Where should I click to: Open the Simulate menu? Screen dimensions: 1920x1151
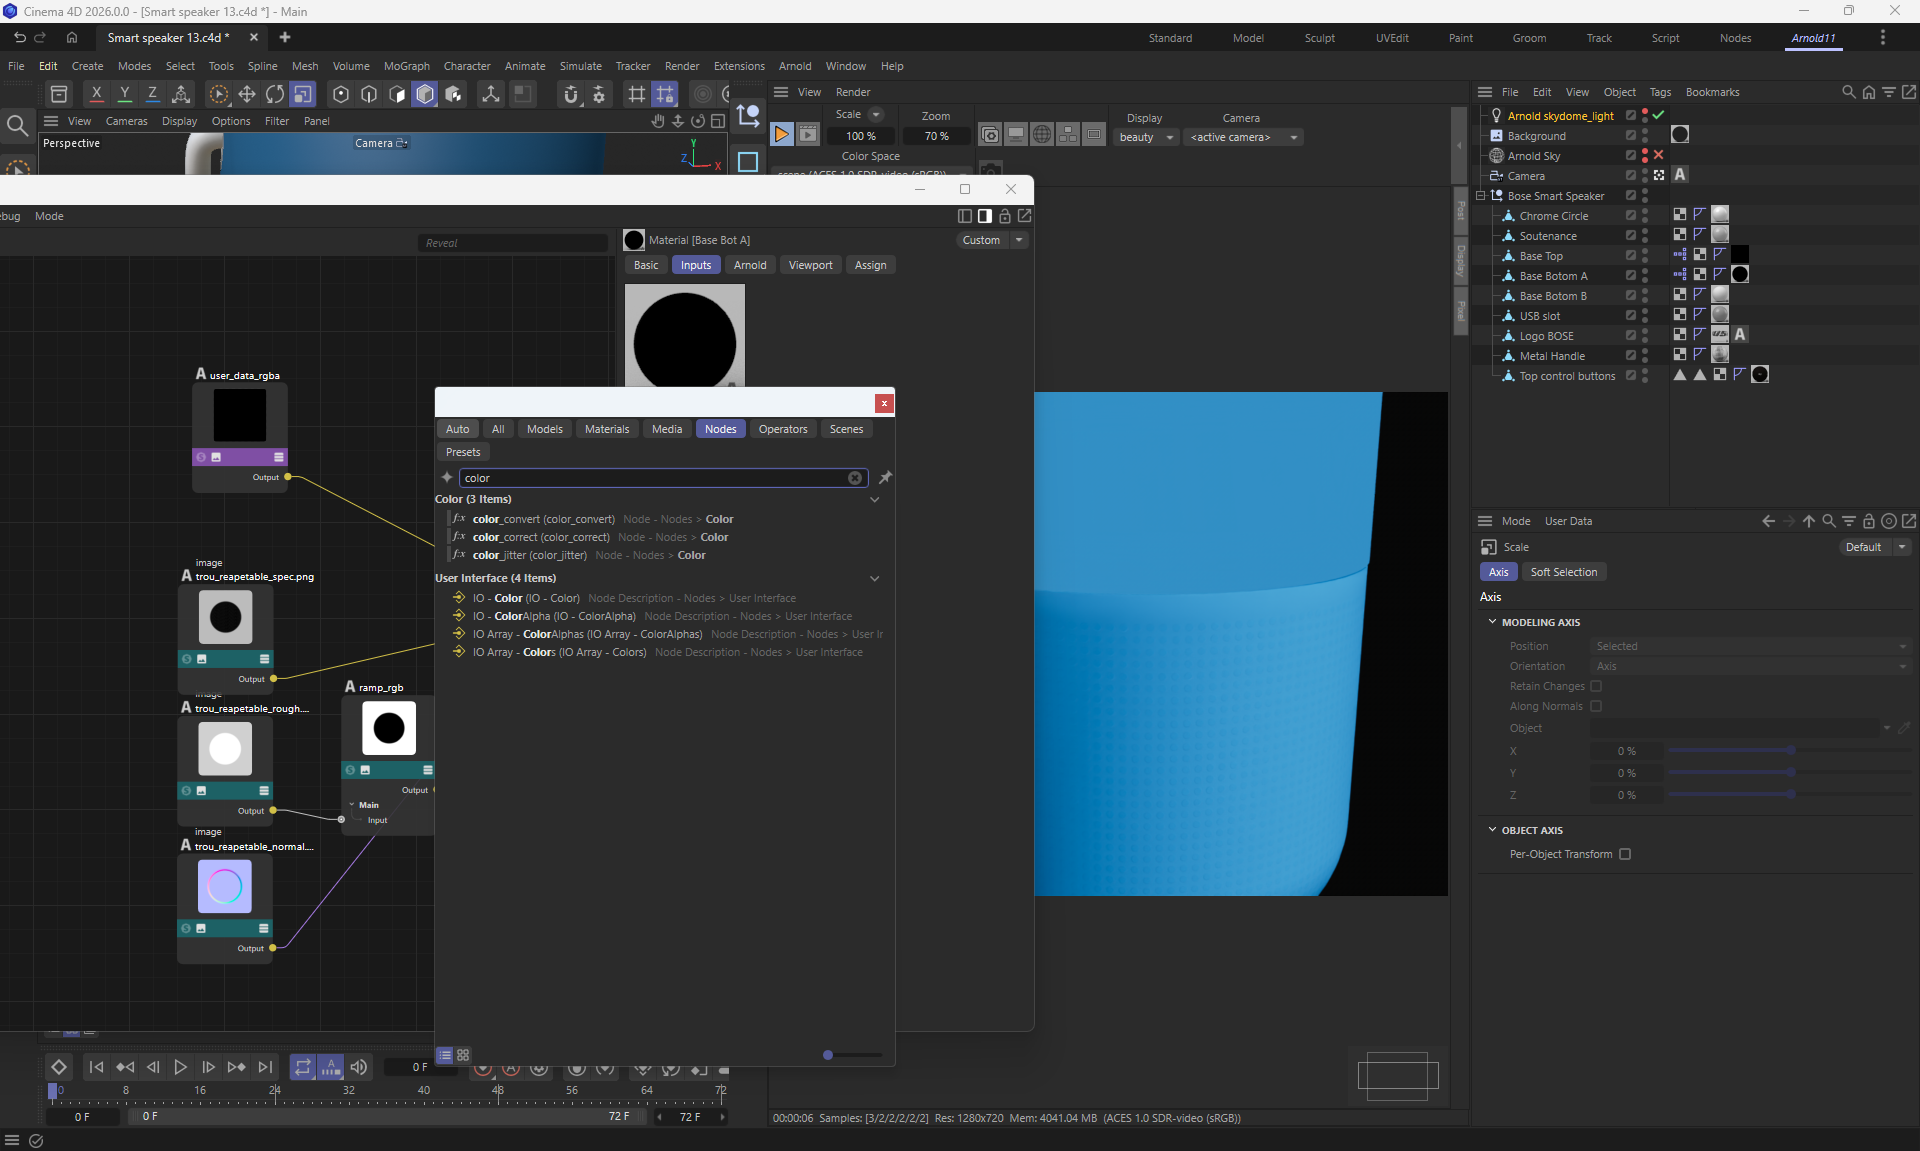(x=580, y=66)
